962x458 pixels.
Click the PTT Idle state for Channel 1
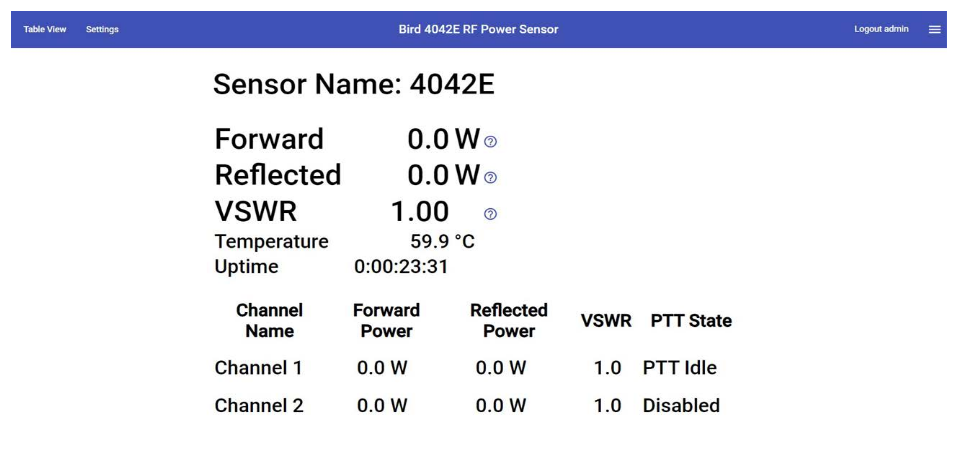click(679, 368)
